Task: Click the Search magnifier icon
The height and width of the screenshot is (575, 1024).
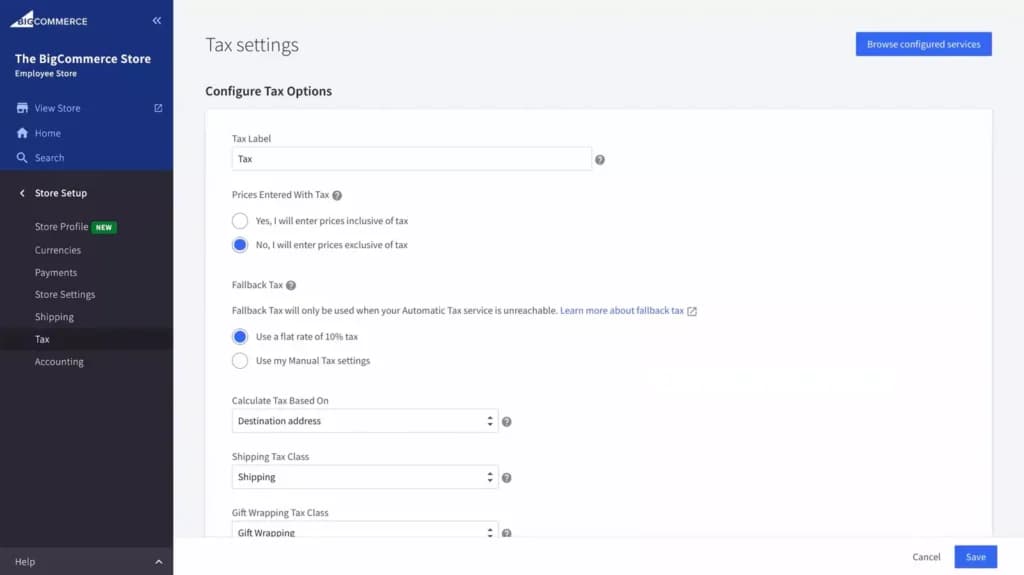Action: tap(22, 157)
